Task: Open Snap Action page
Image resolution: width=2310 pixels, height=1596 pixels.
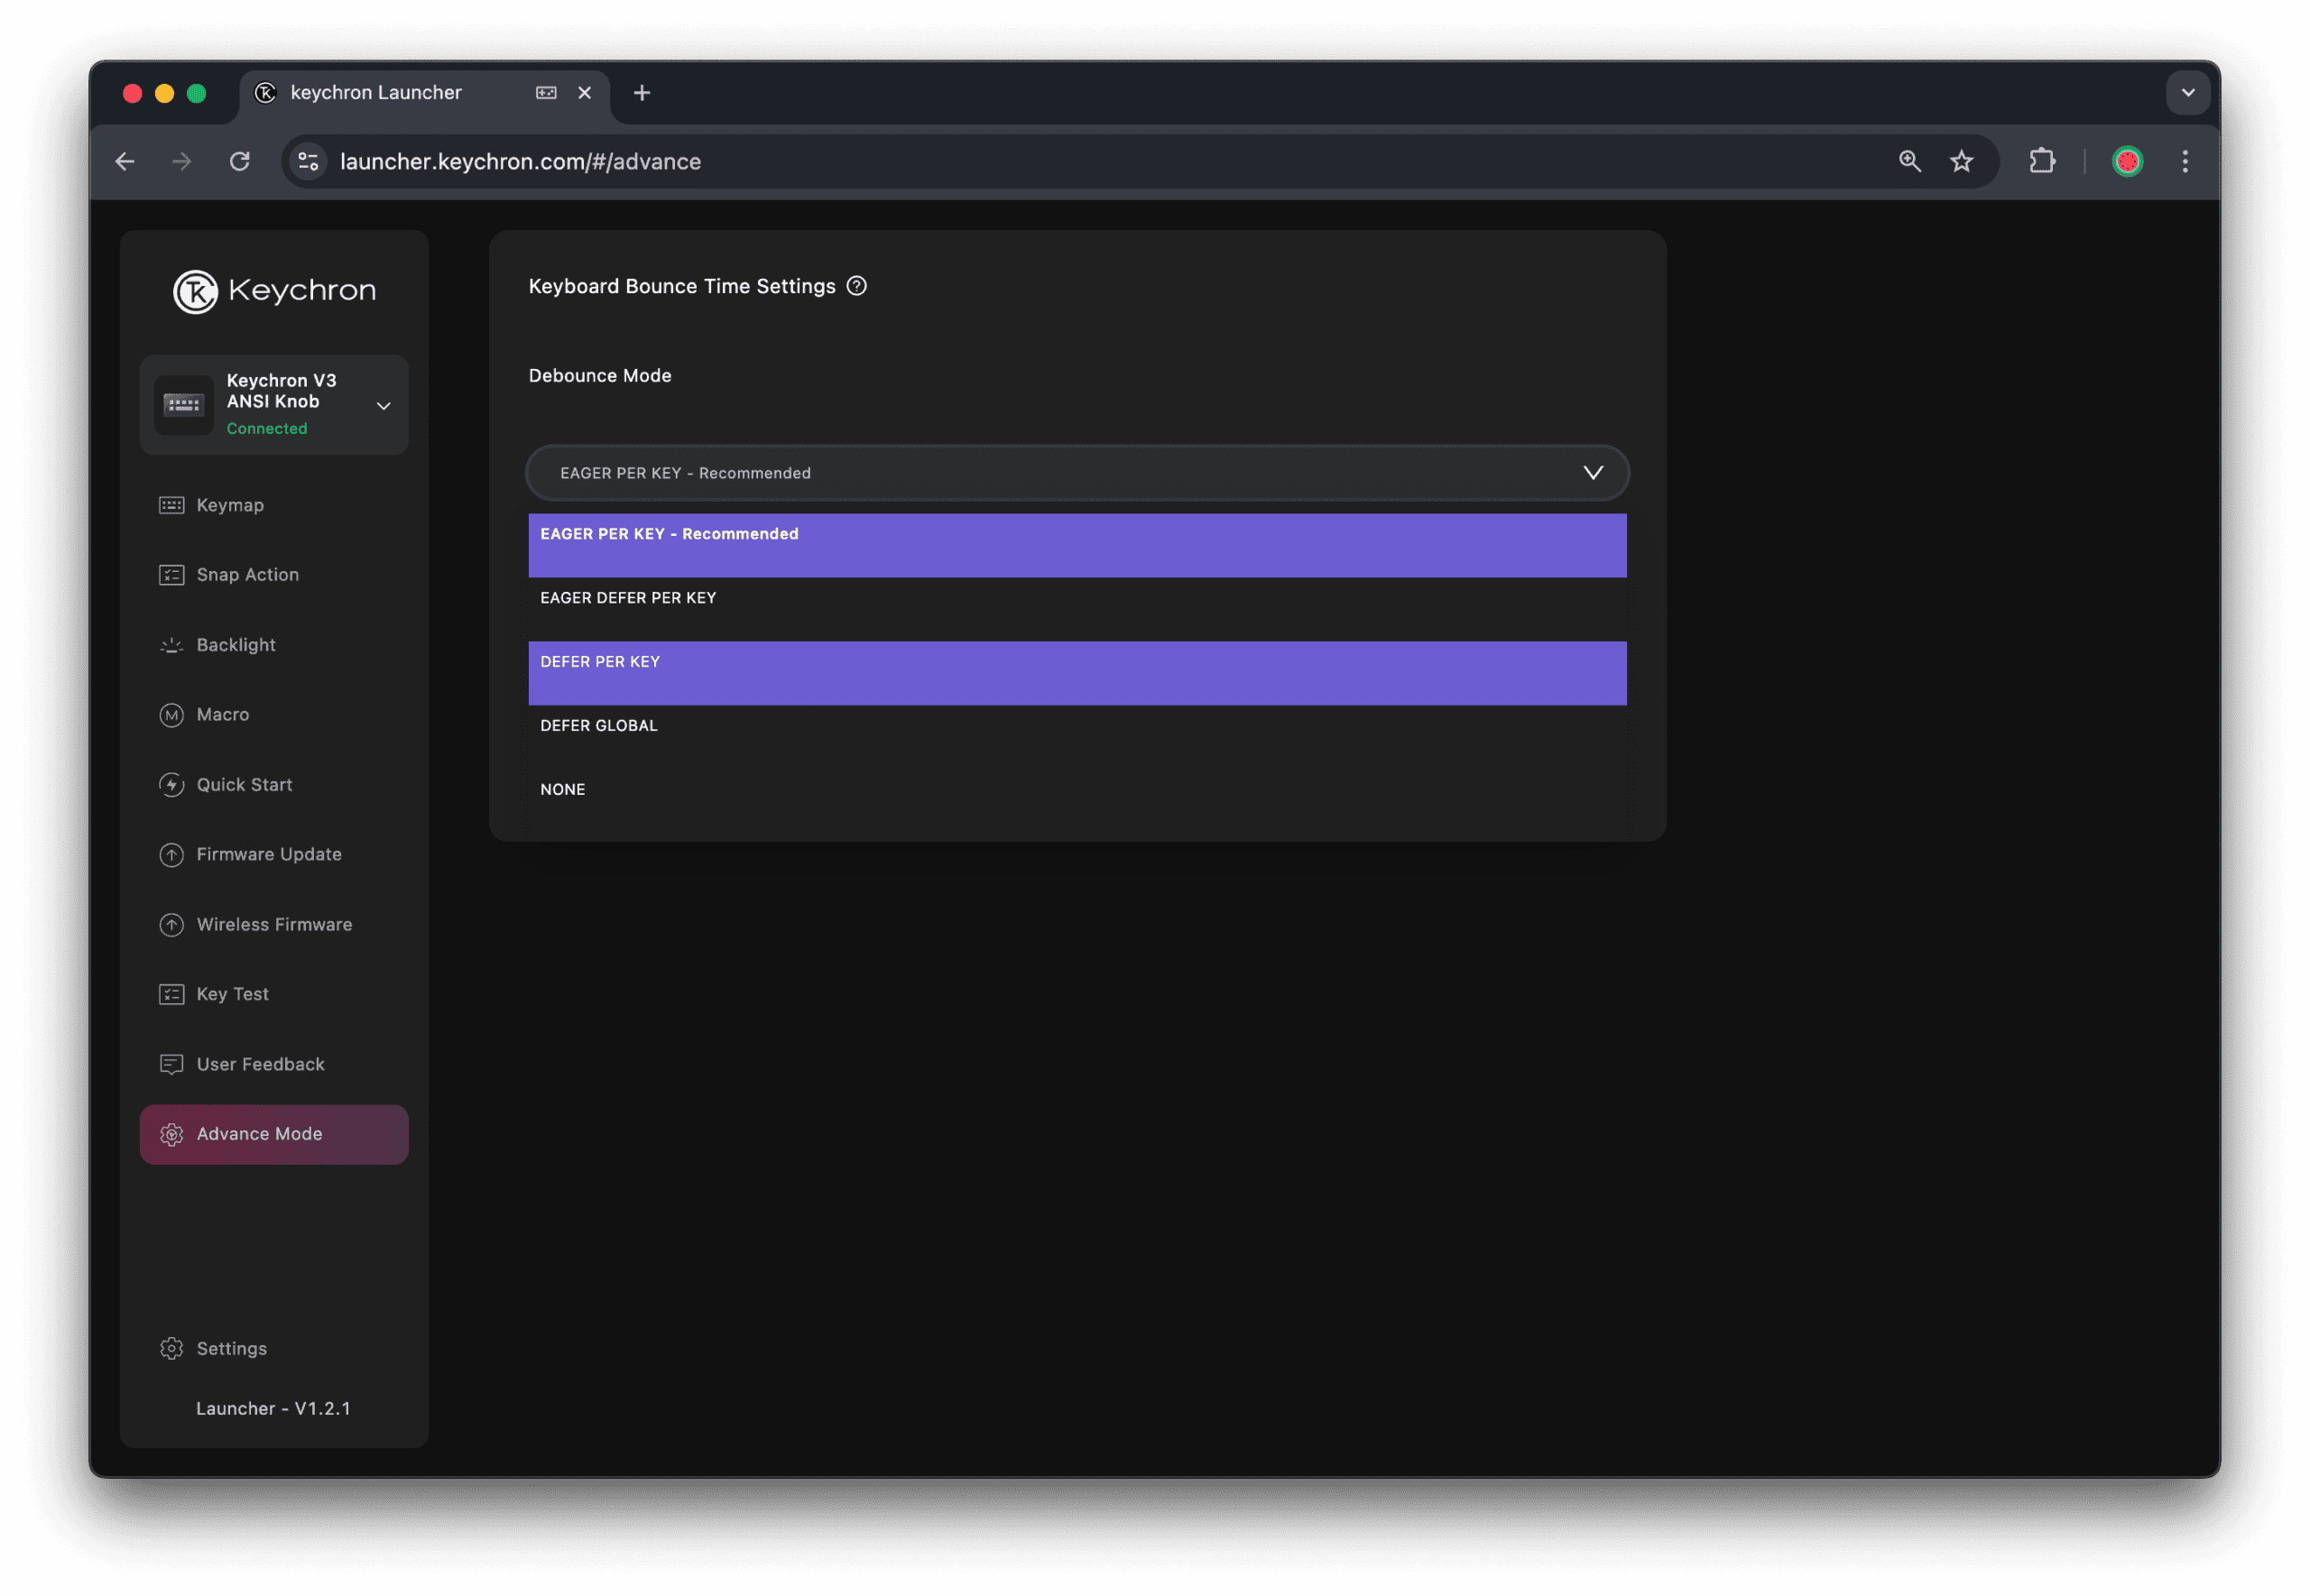Action: [x=247, y=575]
